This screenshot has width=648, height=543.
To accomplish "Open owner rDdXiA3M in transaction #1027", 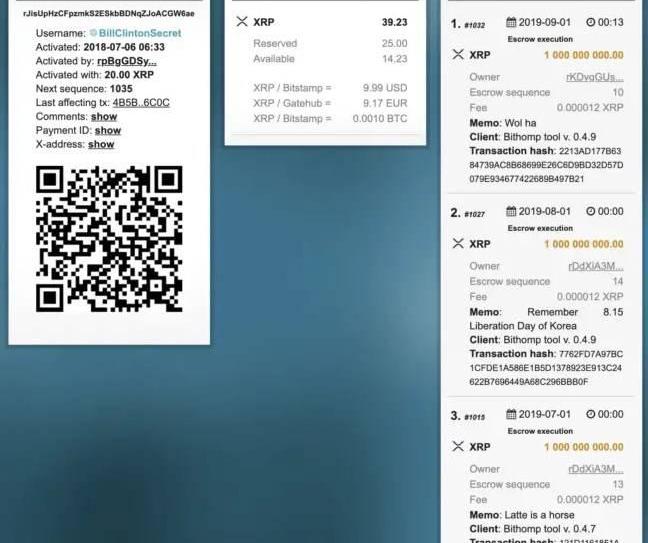I will click(x=595, y=266).
